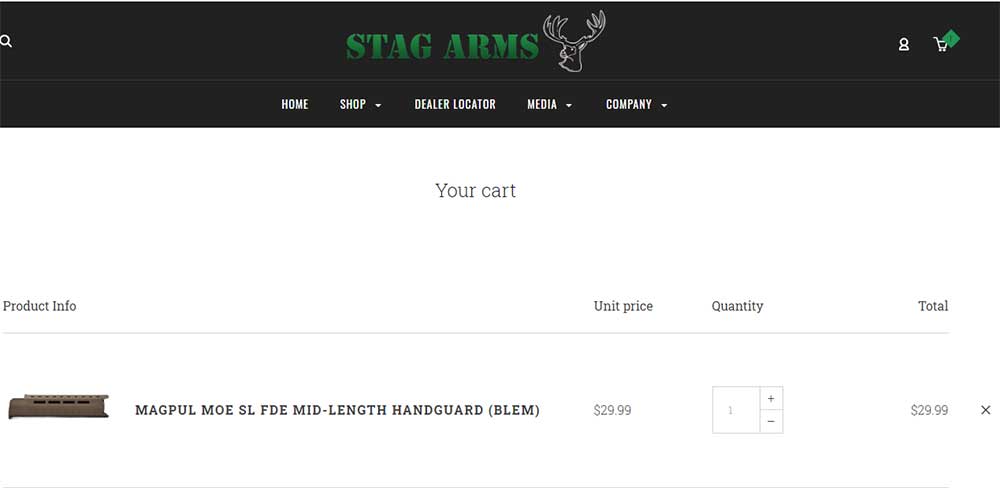Viewport: 1000px width, 488px height.
Task: Click the handguard product thumbnail
Action: click(x=58, y=407)
